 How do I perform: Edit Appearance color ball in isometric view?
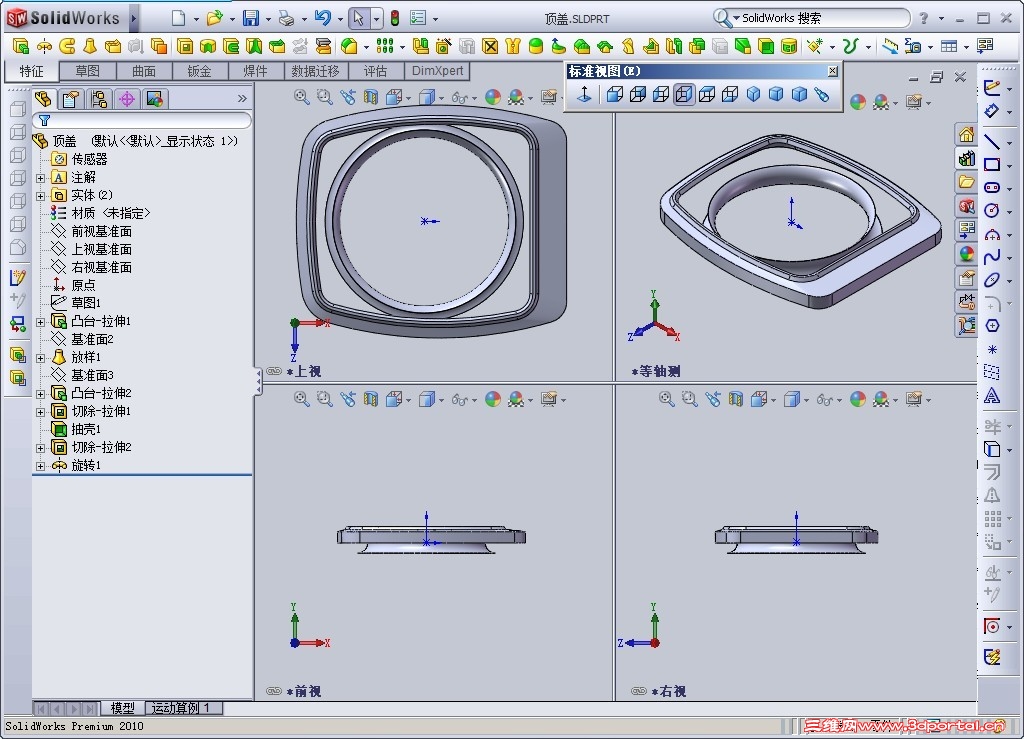tap(858, 102)
